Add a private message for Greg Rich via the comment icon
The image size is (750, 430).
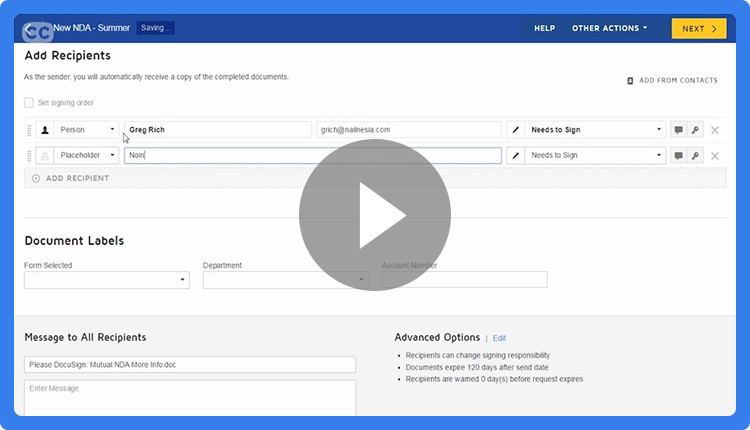678,130
